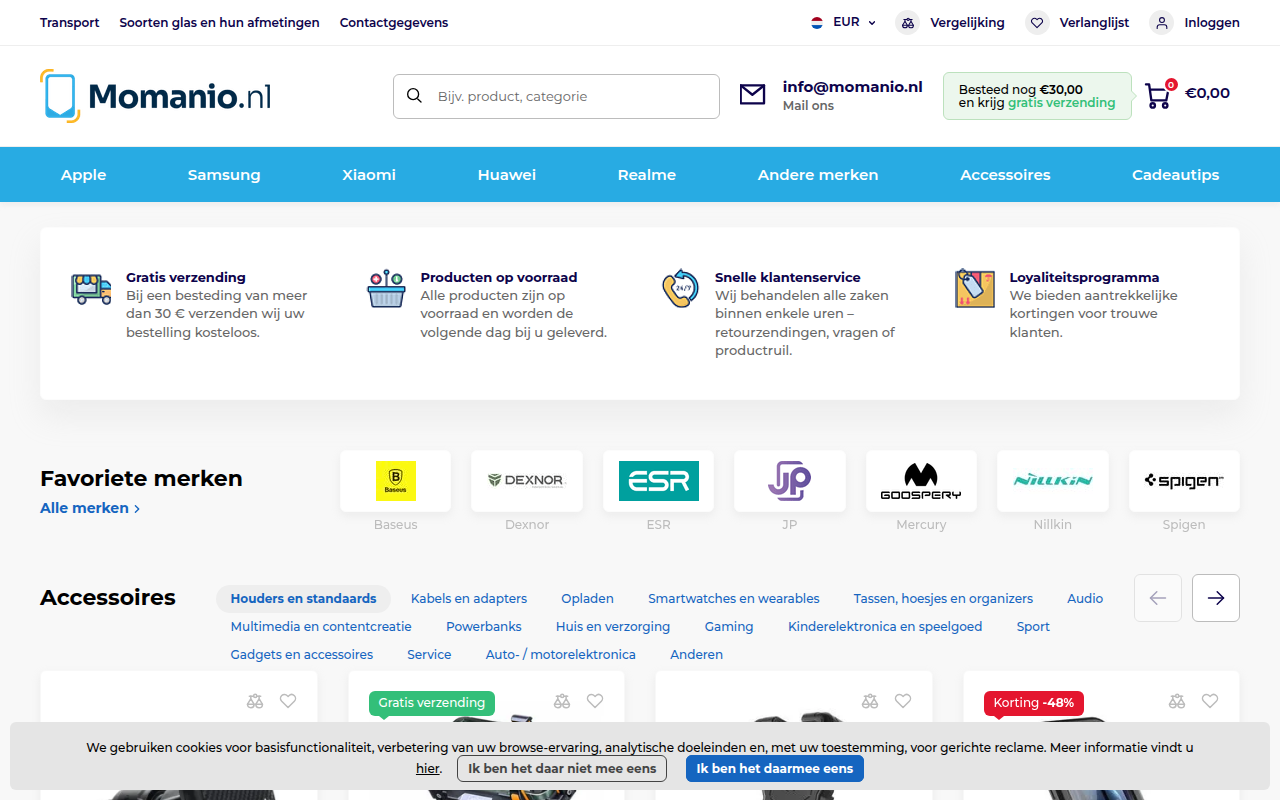Open the ESR brand logo
1280x800 pixels.
point(658,481)
